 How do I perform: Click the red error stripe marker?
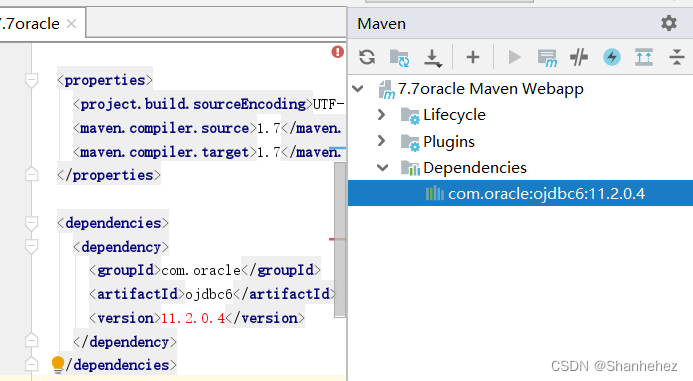click(x=337, y=239)
